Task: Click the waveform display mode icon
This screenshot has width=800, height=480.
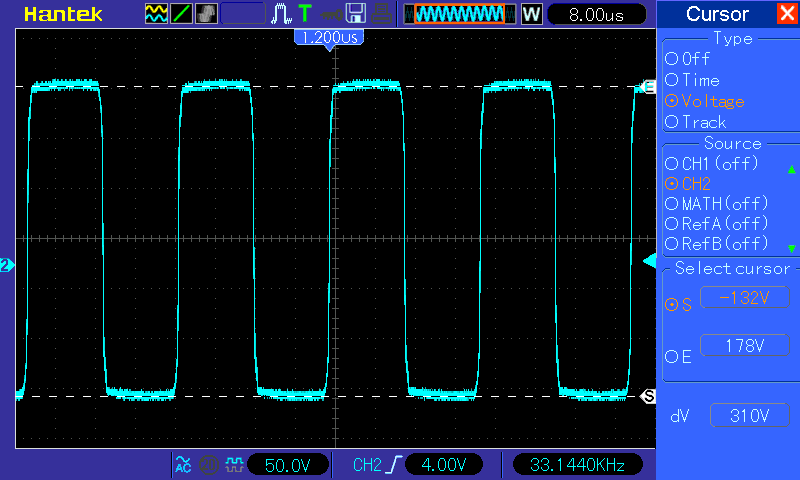Action: (x=157, y=14)
